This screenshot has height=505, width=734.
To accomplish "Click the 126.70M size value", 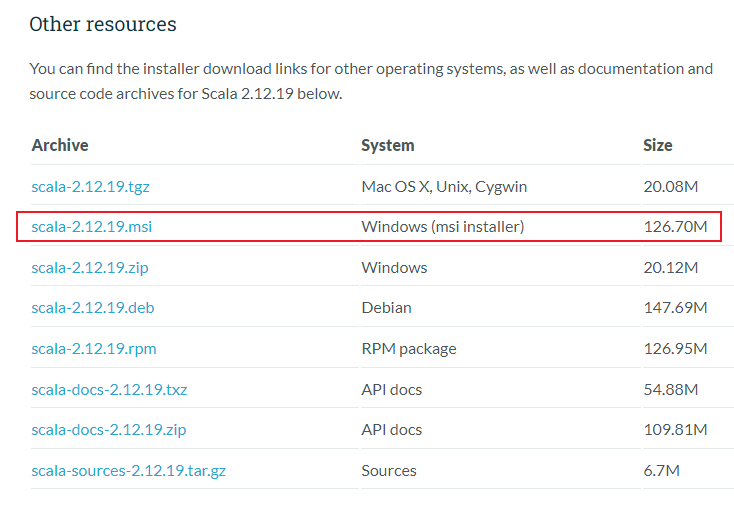I will point(675,227).
